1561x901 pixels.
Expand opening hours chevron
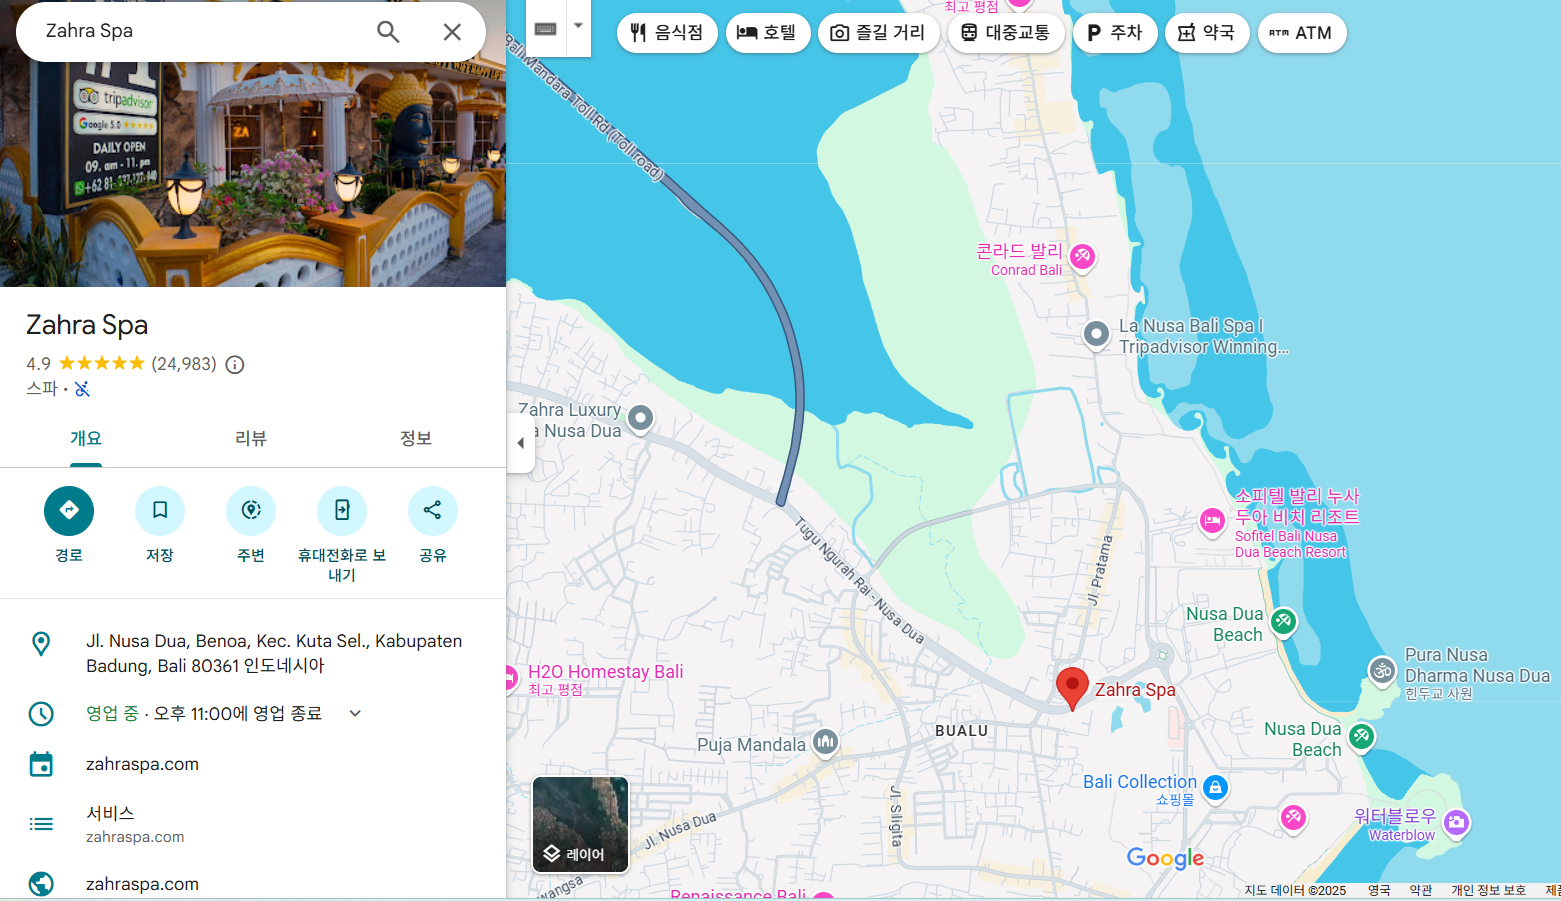[355, 713]
